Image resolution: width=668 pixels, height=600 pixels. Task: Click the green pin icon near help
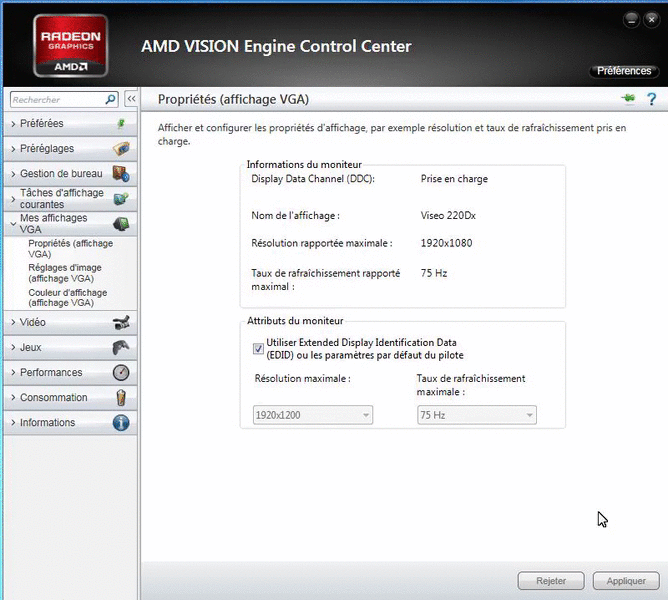pyautogui.click(x=628, y=98)
